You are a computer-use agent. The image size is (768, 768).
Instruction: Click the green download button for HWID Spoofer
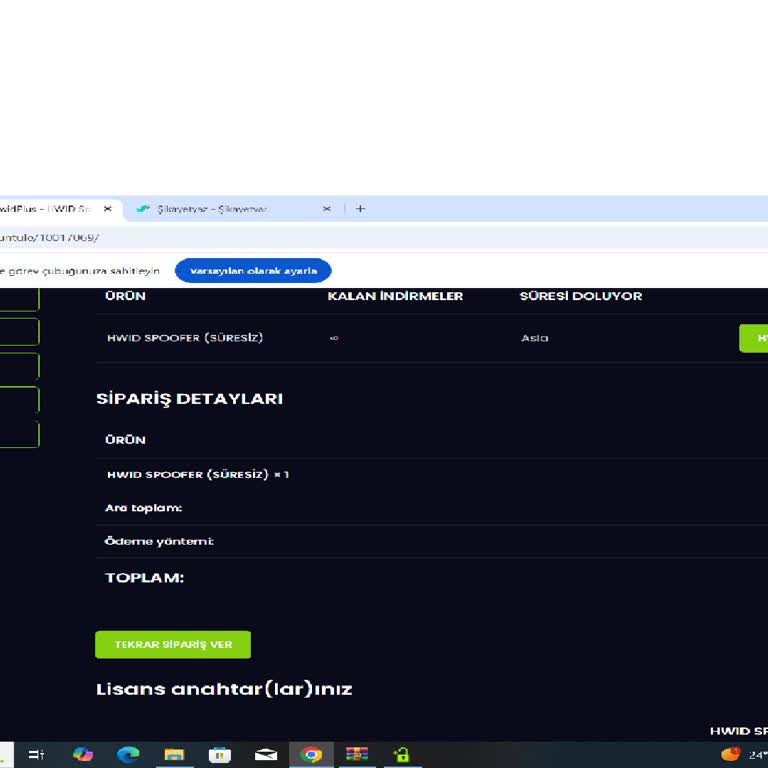click(x=754, y=338)
